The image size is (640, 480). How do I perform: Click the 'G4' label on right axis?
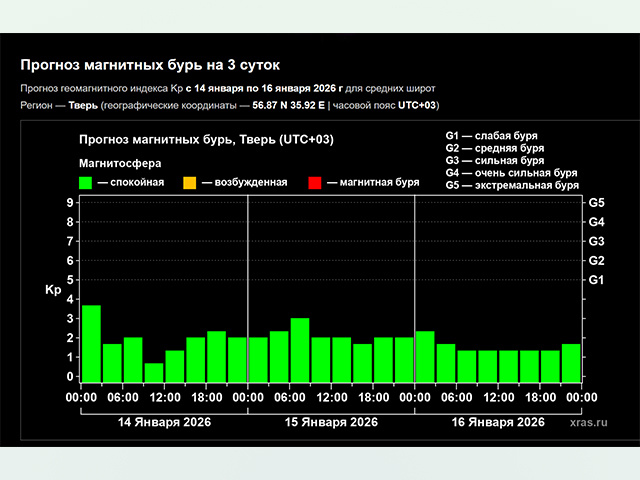(x=596, y=222)
